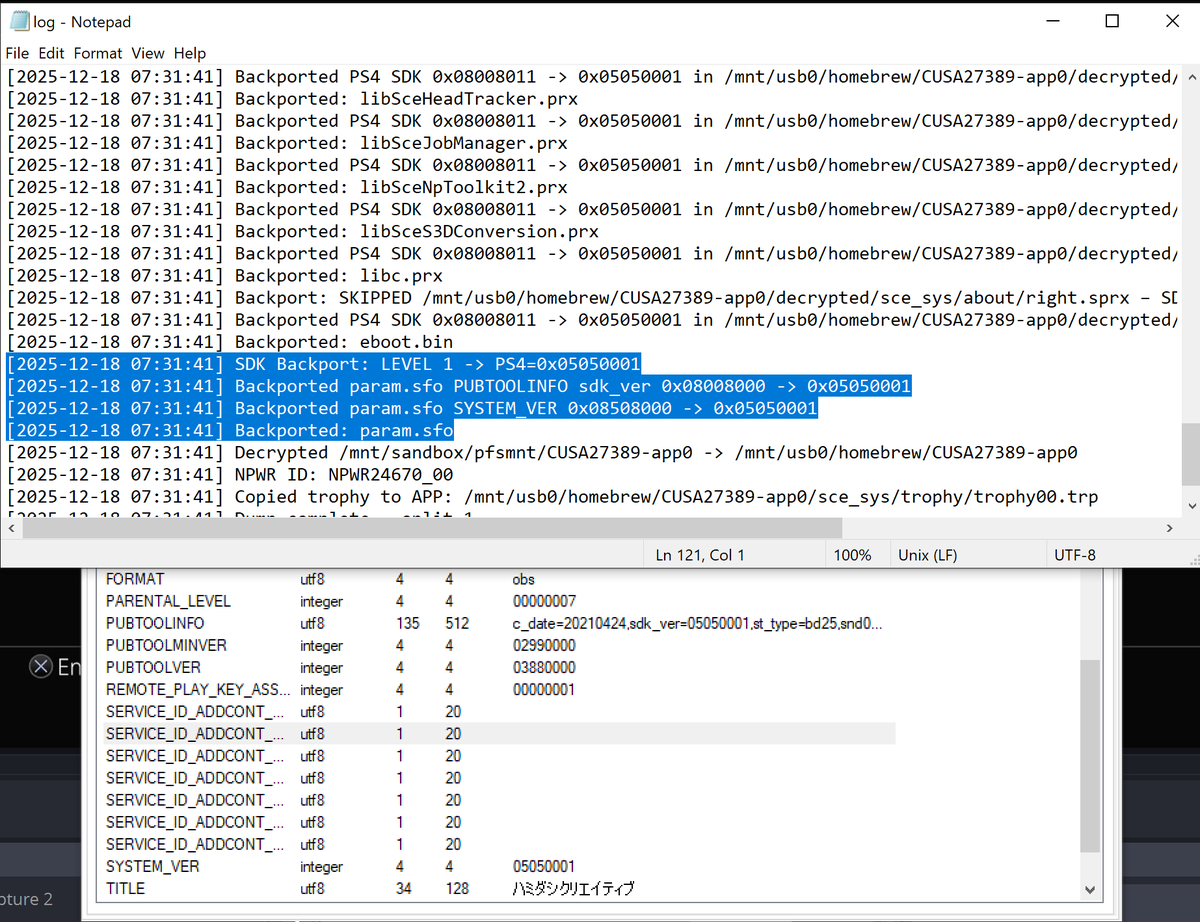The height and width of the screenshot is (922, 1200).
Task: Select the PUBTOOLVER row in SFO table
Action: (500, 667)
